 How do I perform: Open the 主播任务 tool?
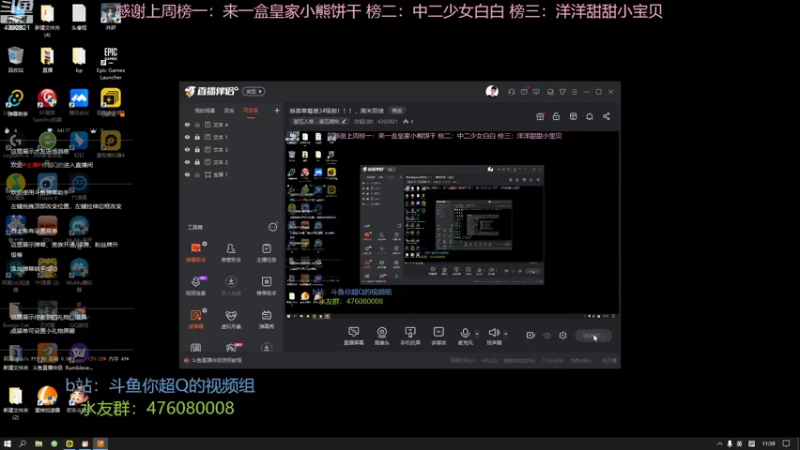point(266,252)
